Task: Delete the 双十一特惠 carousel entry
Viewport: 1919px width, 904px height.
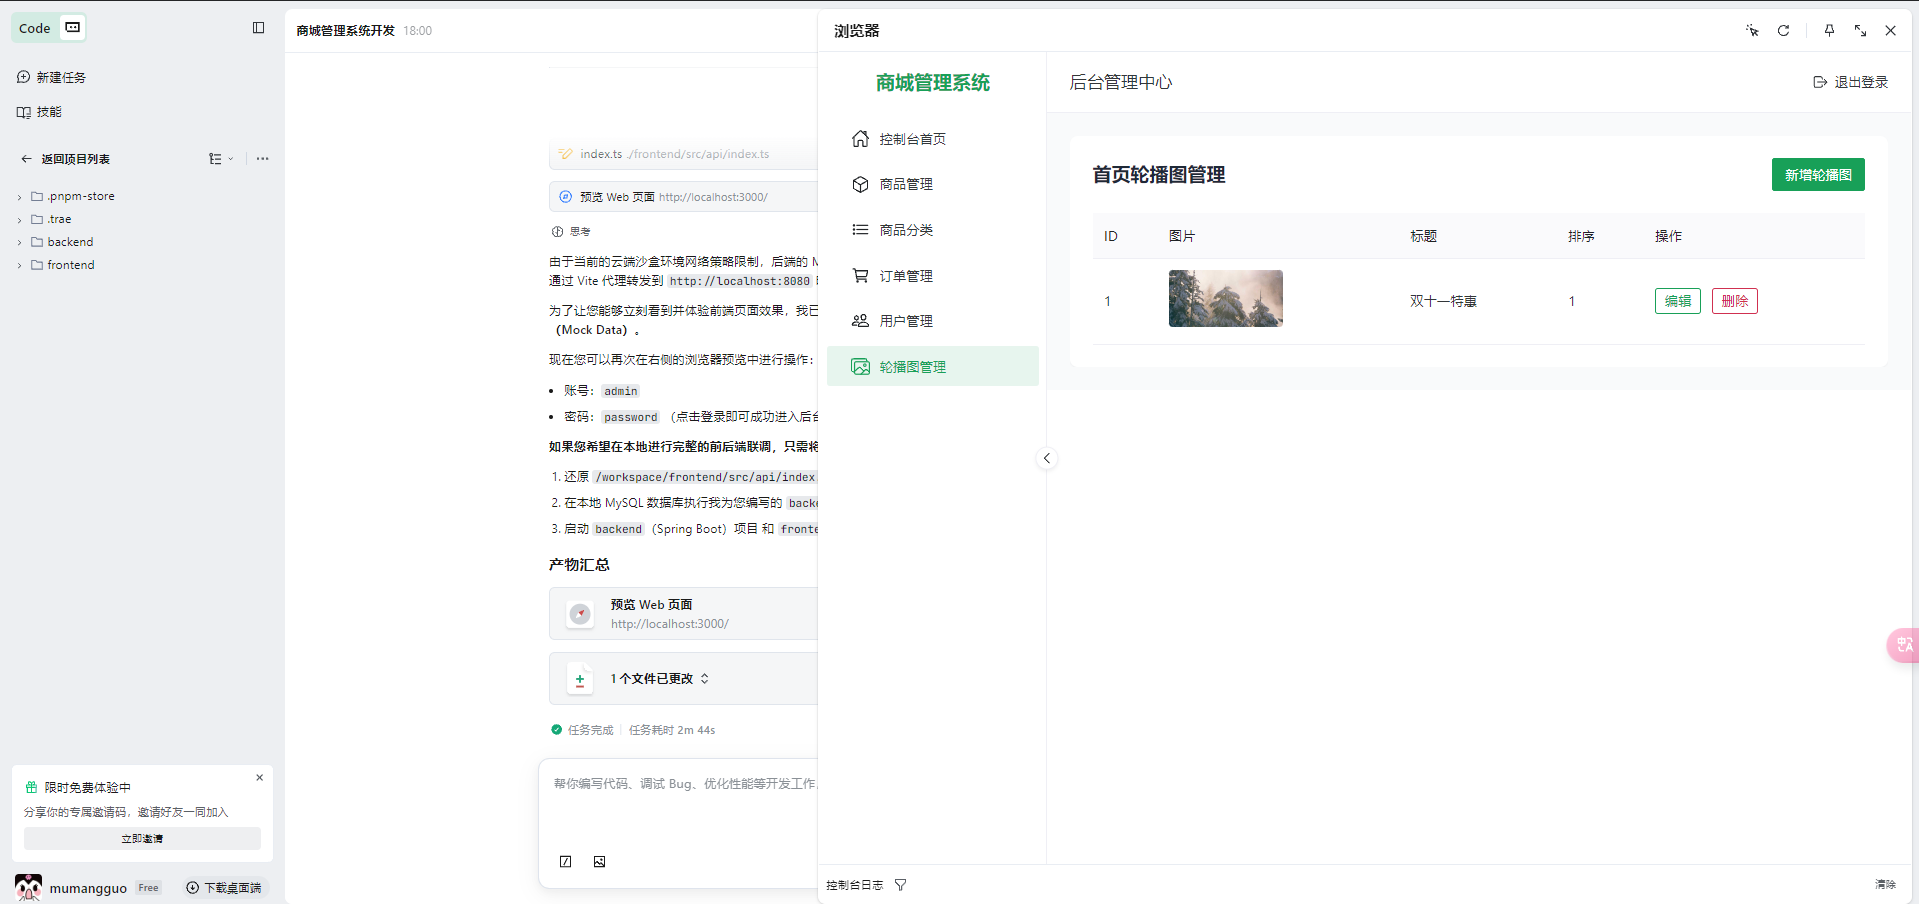Action: [x=1734, y=301]
